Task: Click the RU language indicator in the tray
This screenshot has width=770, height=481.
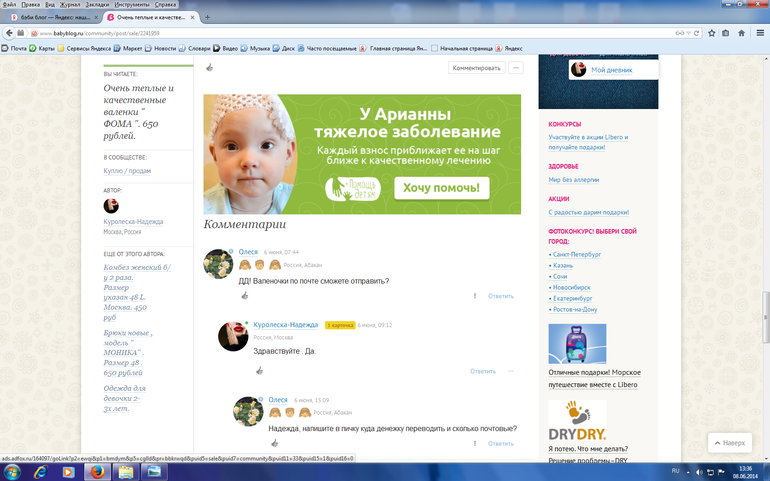Action: pyautogui.click(x=675, y=471)
